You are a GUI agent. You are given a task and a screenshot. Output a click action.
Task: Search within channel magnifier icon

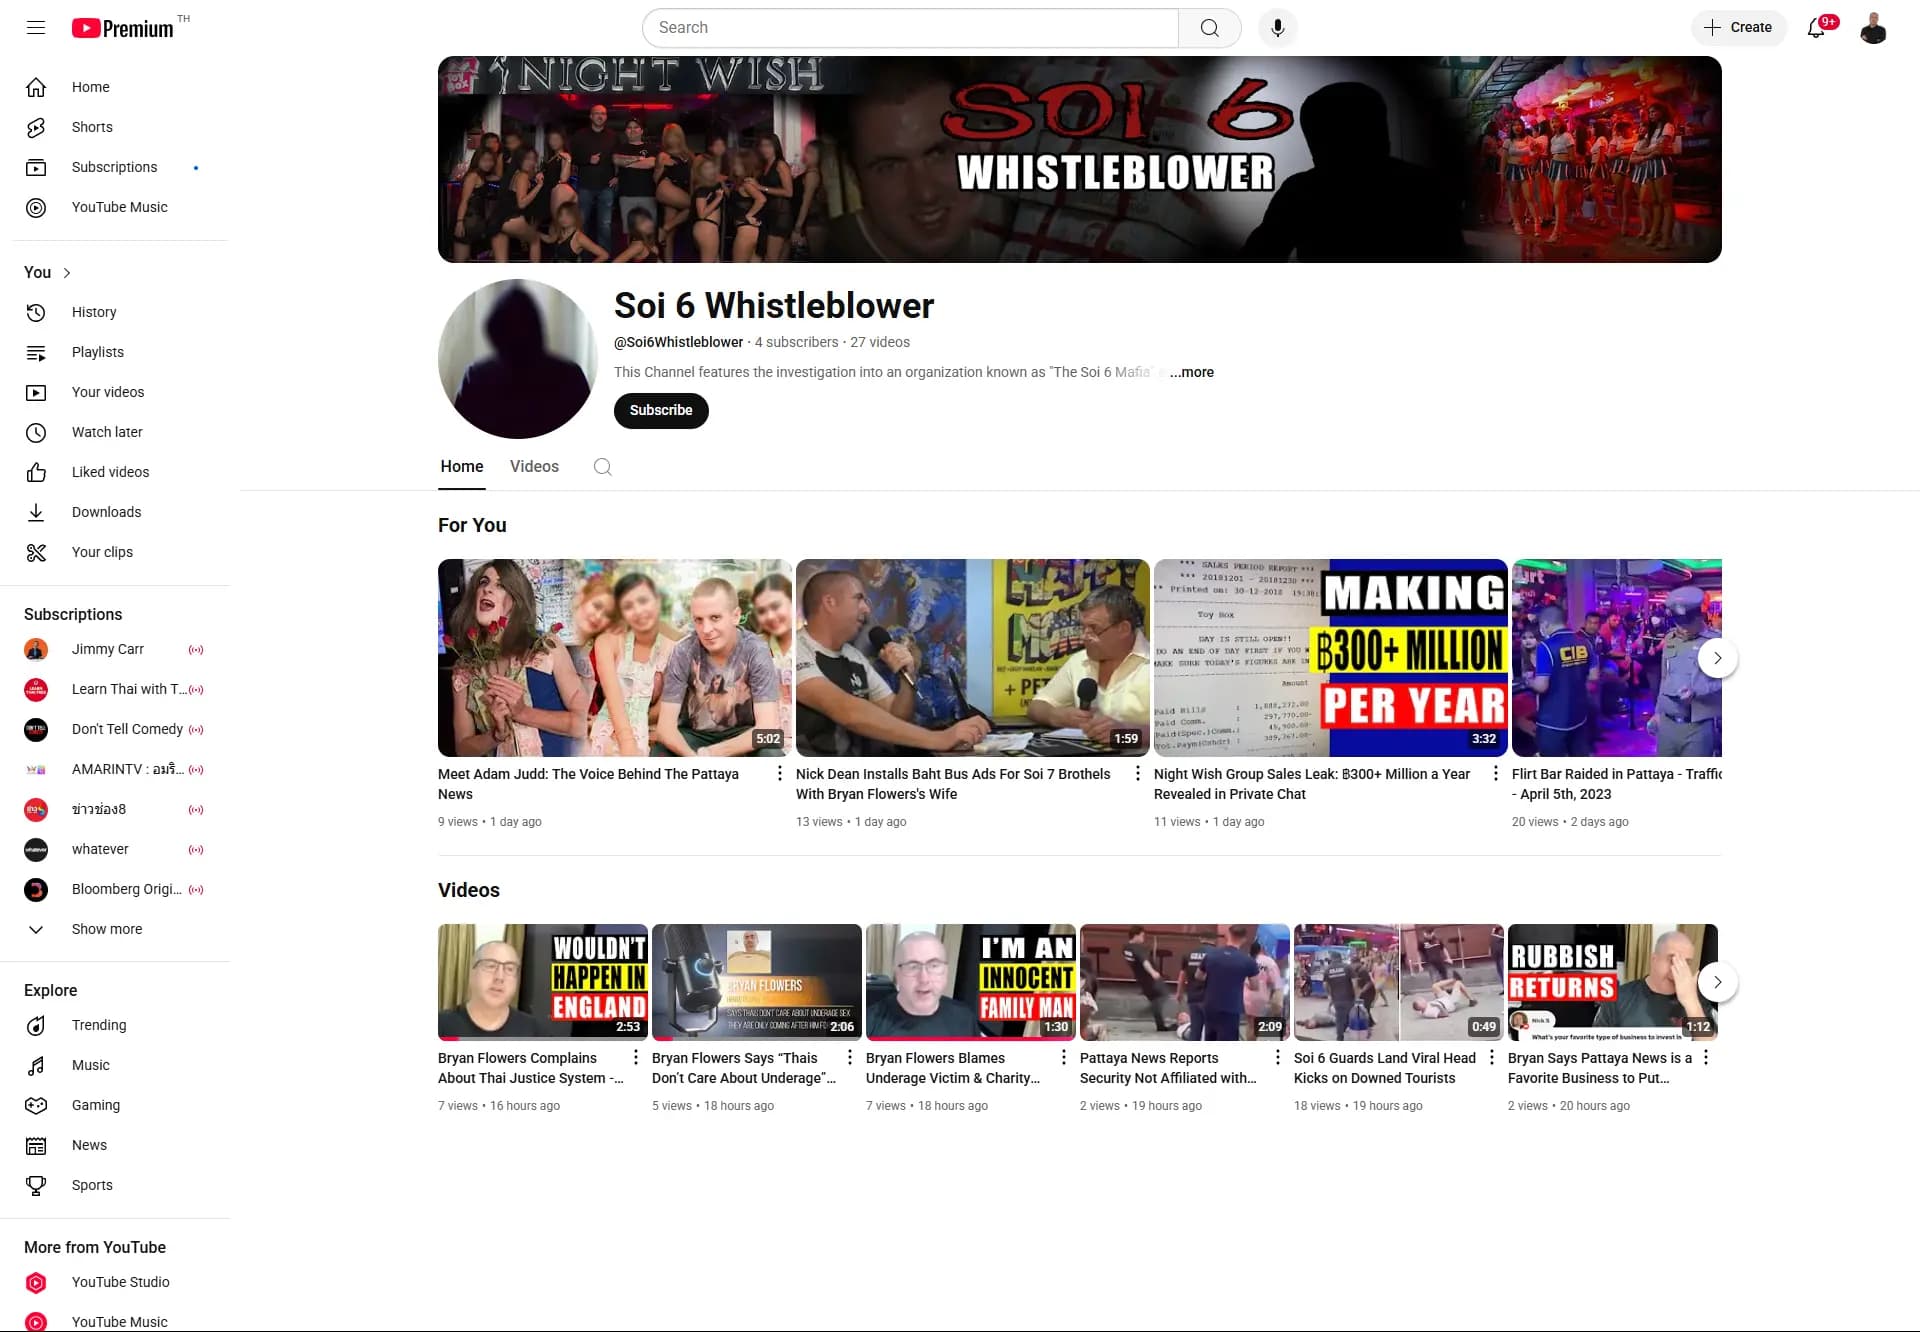click(x=602, y=467)
